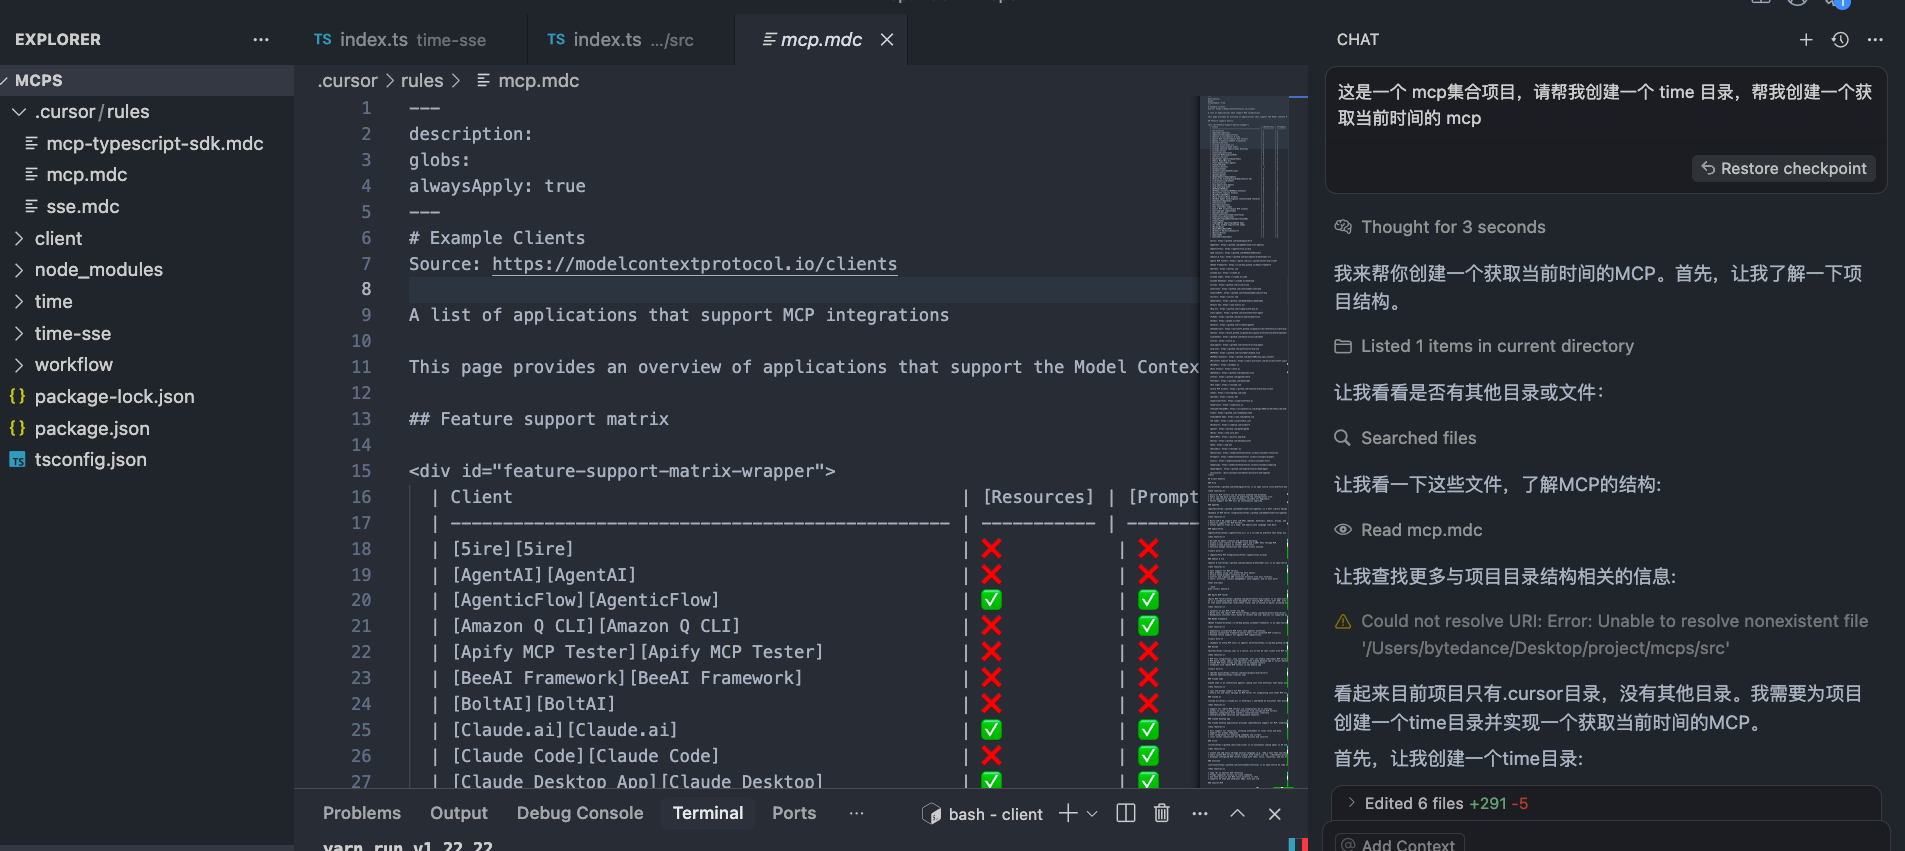The width and height of the screenshot is (1905, 851).
Task: Click the Explorer more actions ellipsis
Action: [x=261, y=40]
